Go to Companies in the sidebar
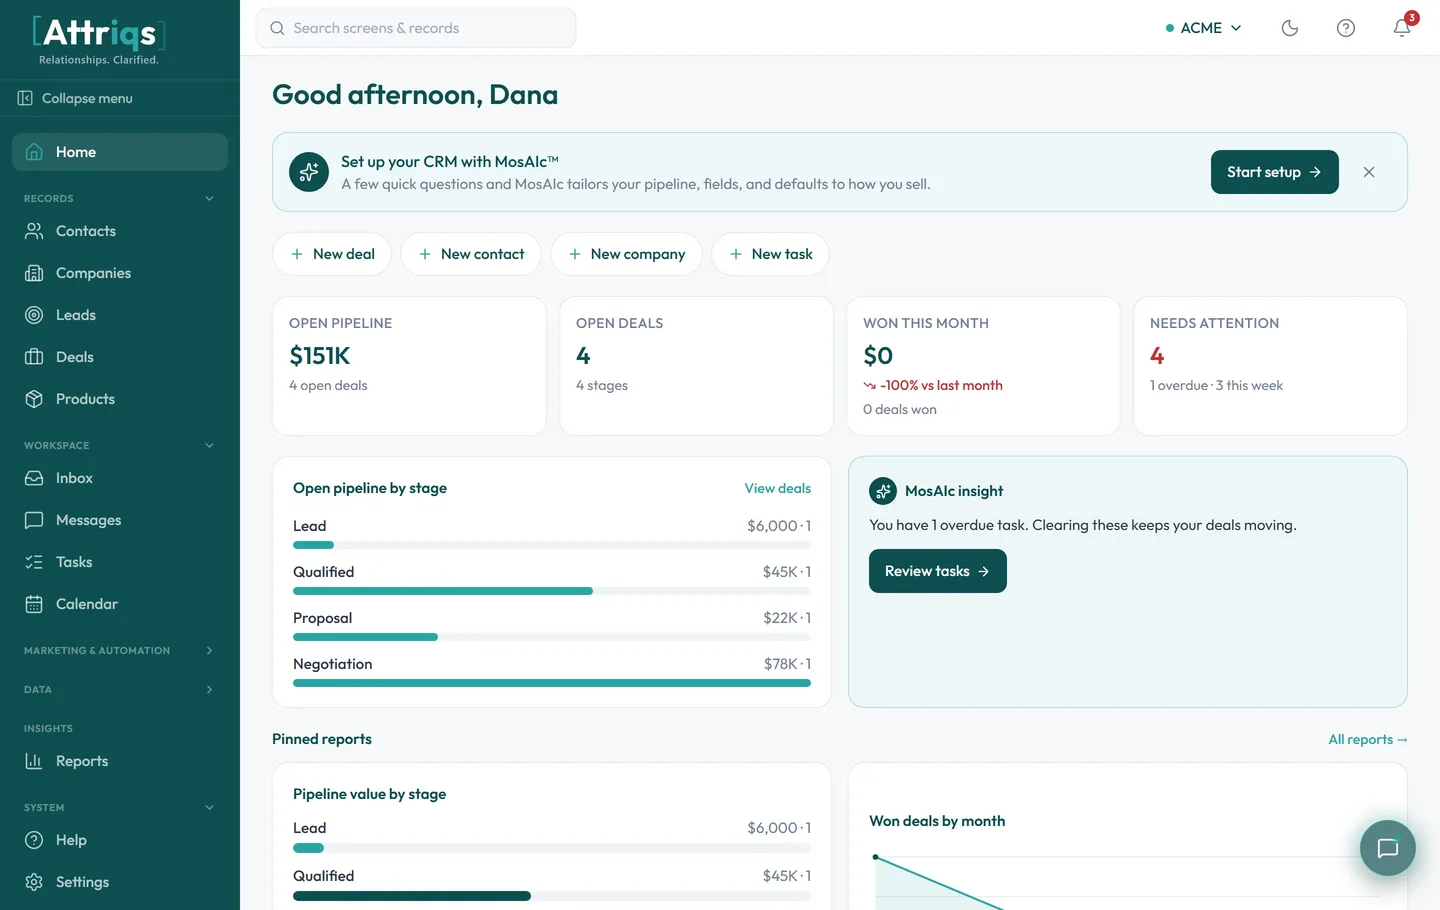The height and width of the screenshot is (910, 1440). [120, 273]
